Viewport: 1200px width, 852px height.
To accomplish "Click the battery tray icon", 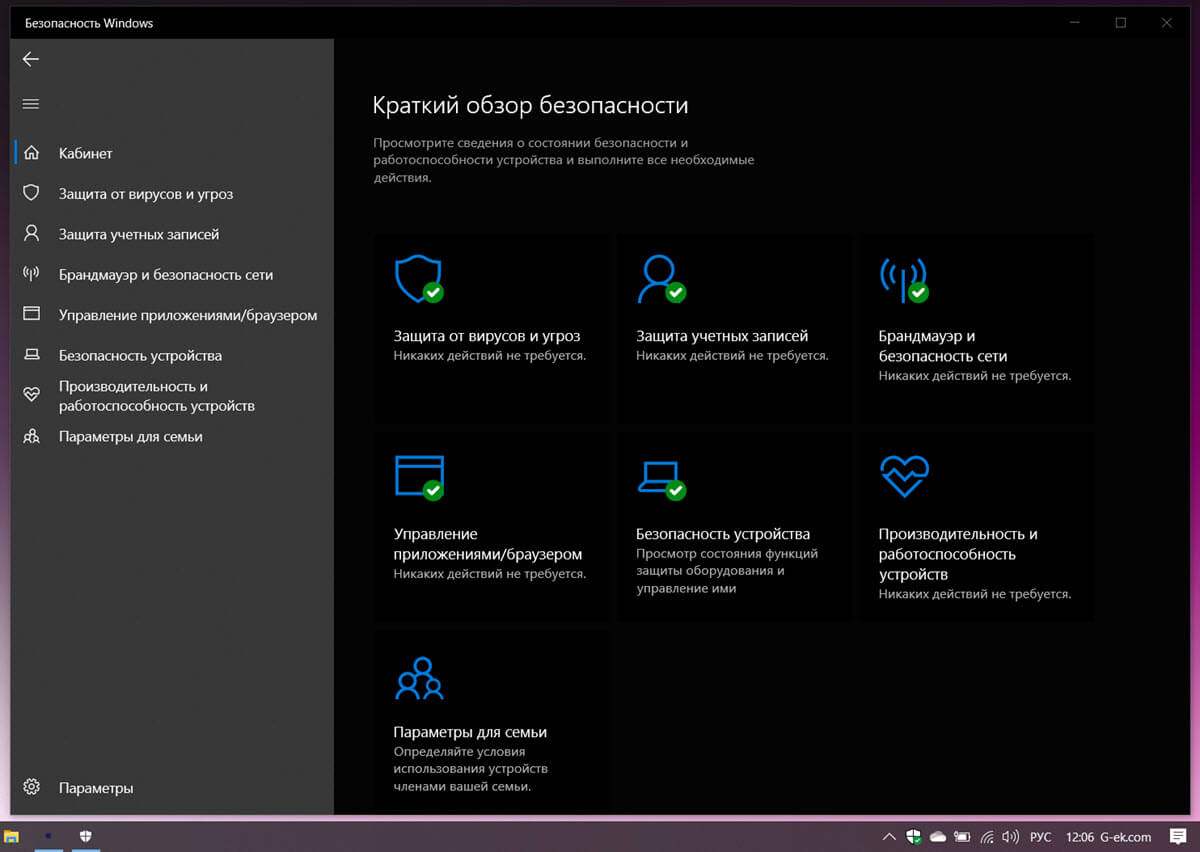I will (962, 836).
